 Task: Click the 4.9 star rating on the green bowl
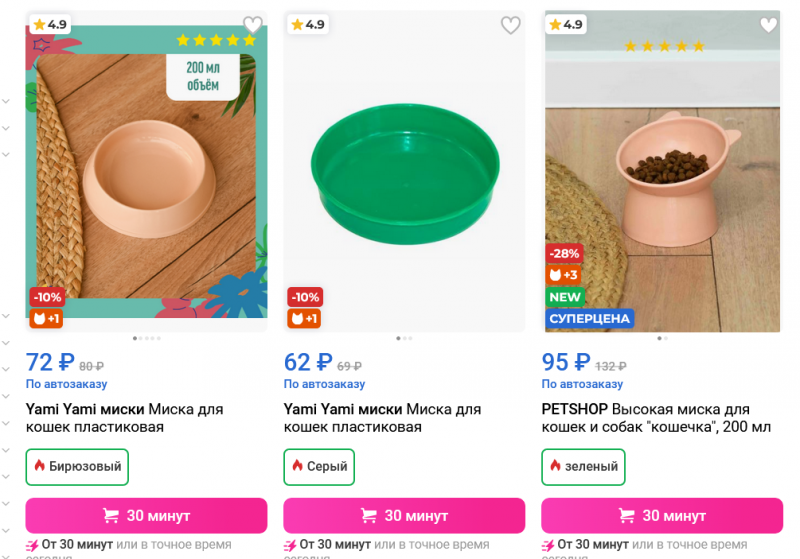click(x=307, y=24)
